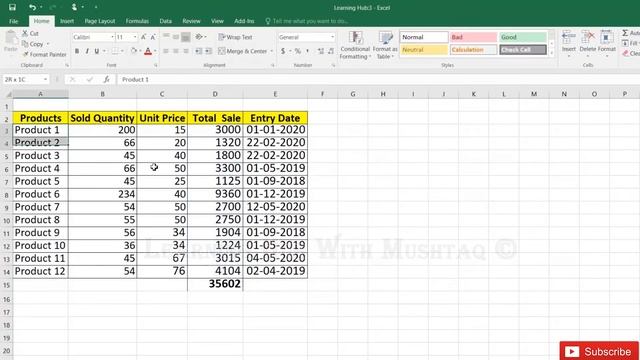The height and width of the screenshot is (360, 640).
Task: Increase the cell indent
Action: tap(208, 51)
